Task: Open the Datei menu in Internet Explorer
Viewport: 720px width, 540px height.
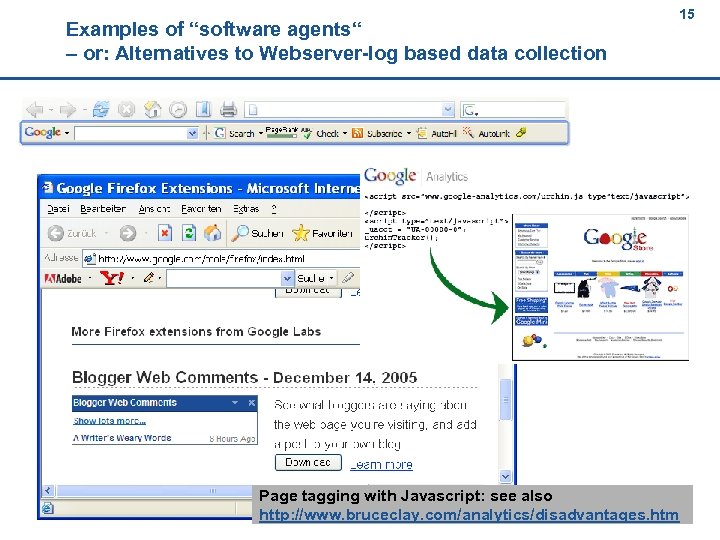Action: tap(58, 209)
